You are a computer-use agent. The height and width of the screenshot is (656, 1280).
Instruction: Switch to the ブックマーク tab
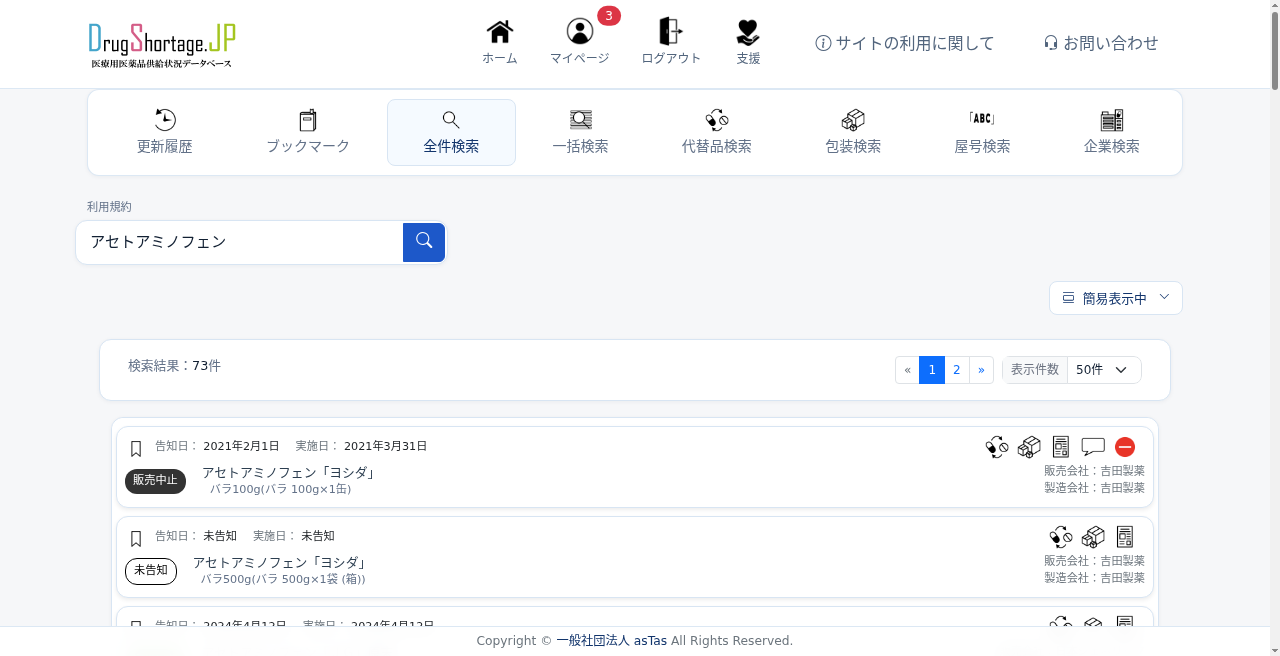tap(308, 132)
